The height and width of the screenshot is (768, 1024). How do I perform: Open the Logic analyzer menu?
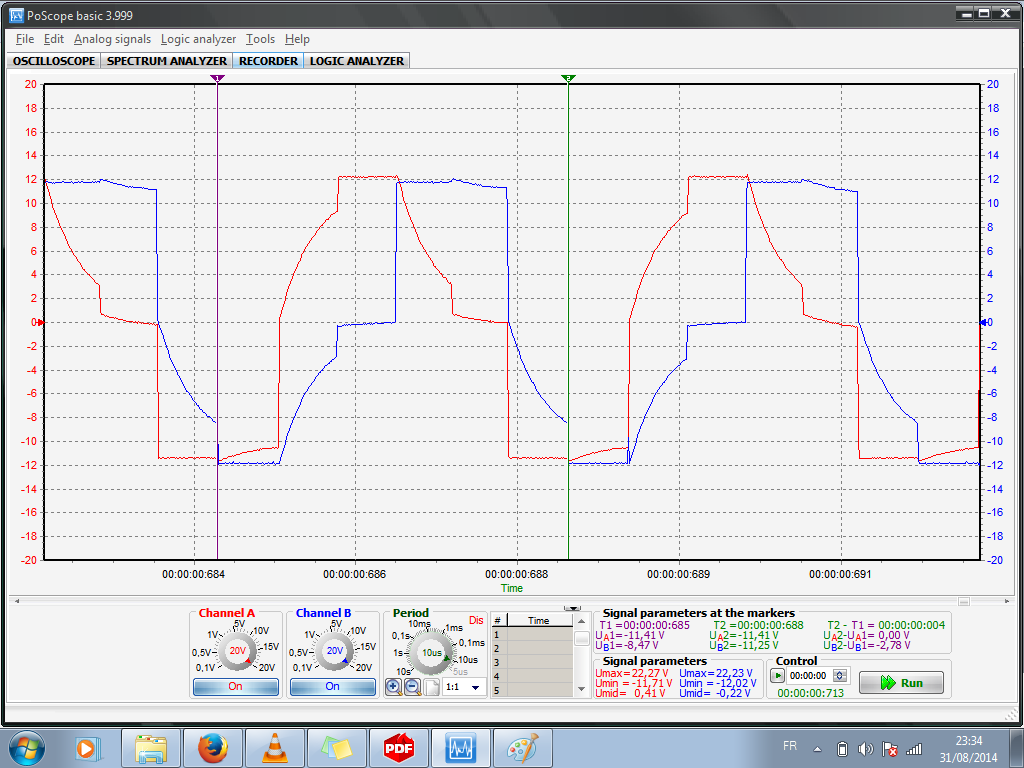click(199, 39)
